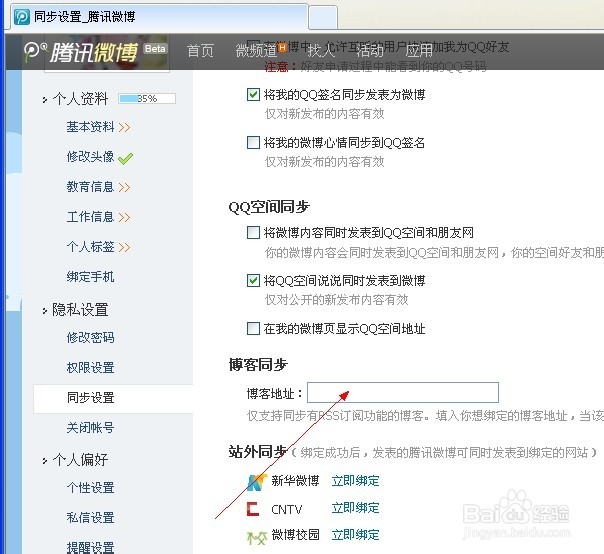
Task: Select the 同步设置_腾讯微博 browser tab
Action: pos(159,17)
